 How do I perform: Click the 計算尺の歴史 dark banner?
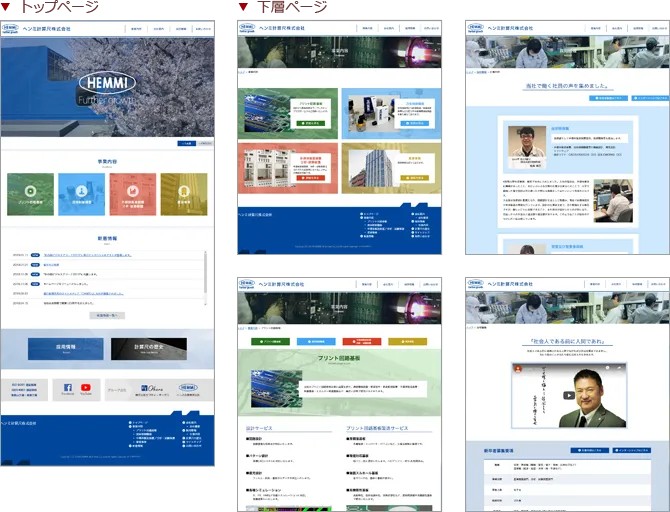[x=149, y=348]
